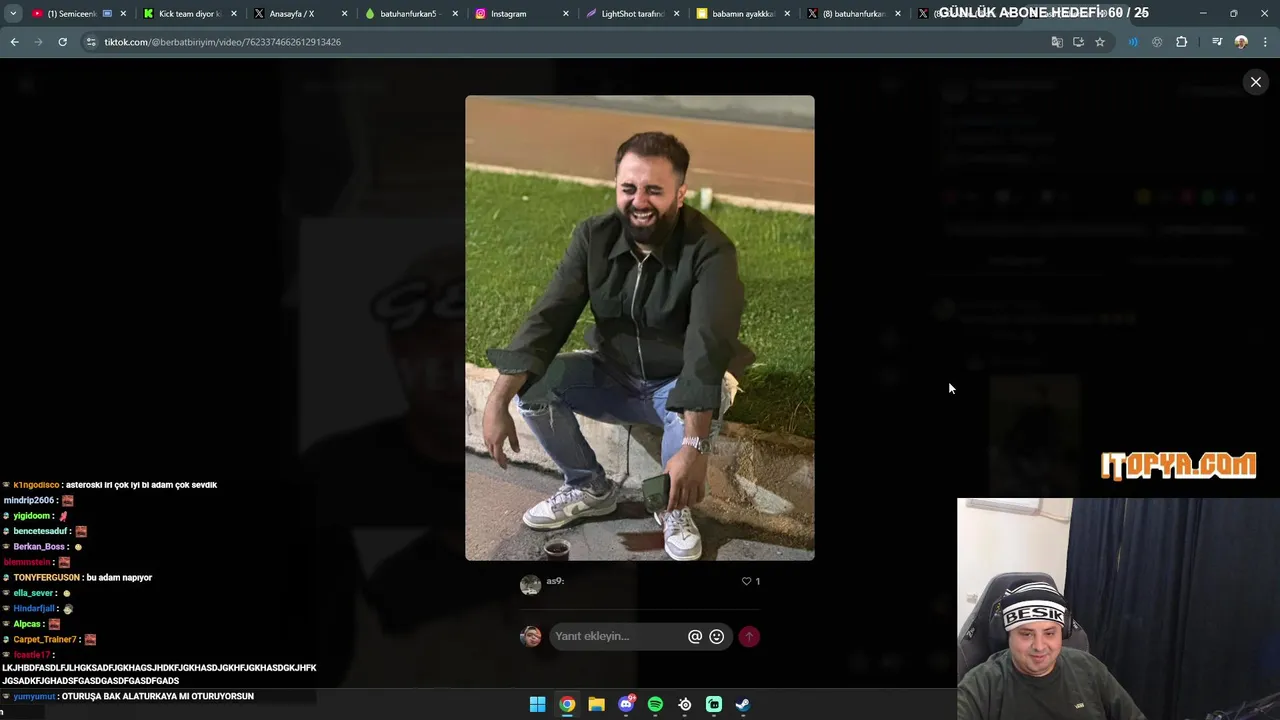Close the TikTok image viewer overlay
Viewport: 1280px width, 720px height.
pos(1256,82)
